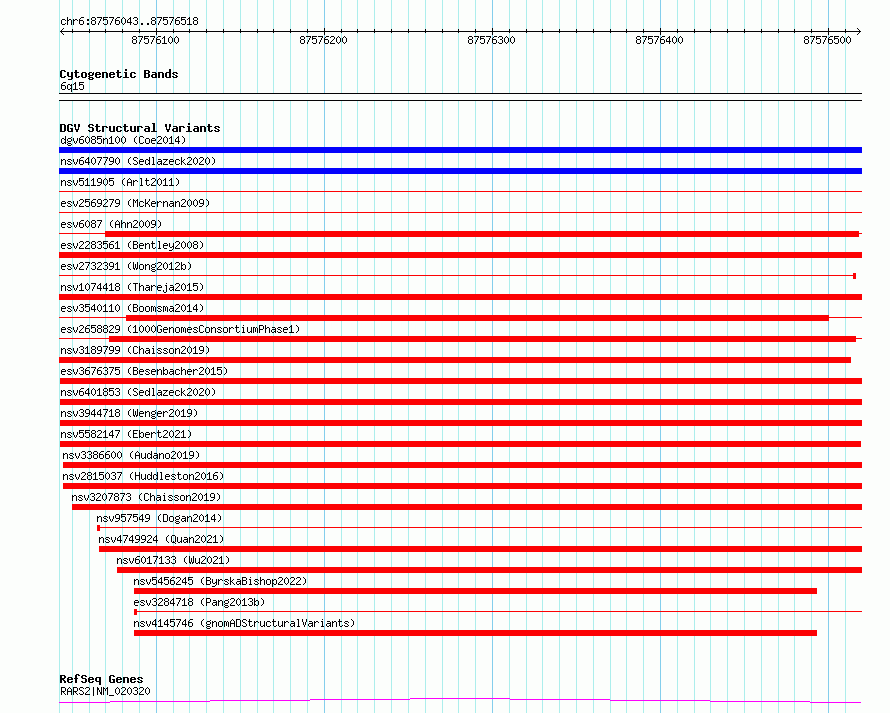Click the red bar under esv2283561 (Bentley2008)
Image resolution: width=890 pixels, height=713 pixels.
(x=460, y=255)
